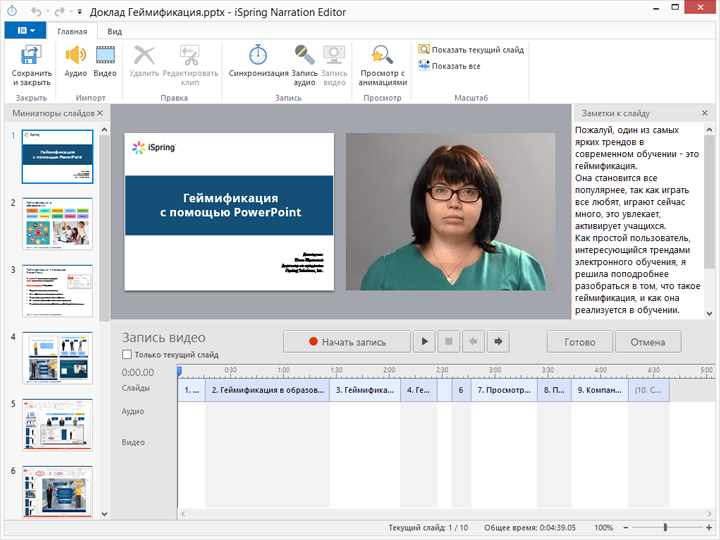Redo action in title bar
The image size is (720, 540).
pyautogui.click(x=59, y=11)
